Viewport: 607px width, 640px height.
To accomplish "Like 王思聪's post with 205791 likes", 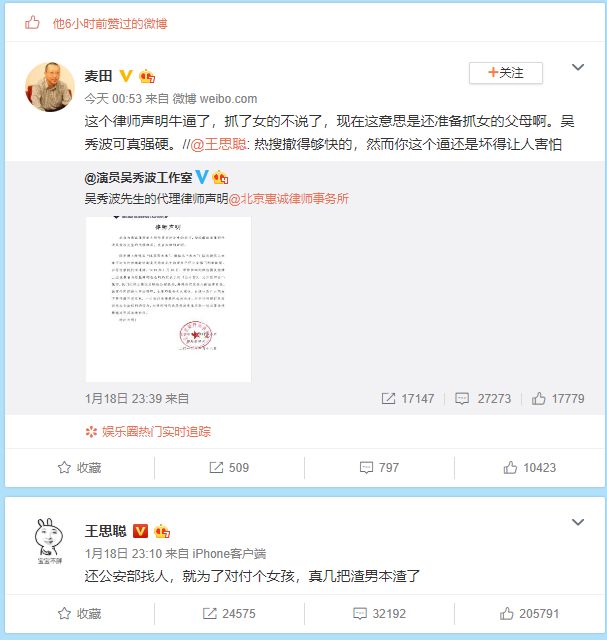I will 529,613.
